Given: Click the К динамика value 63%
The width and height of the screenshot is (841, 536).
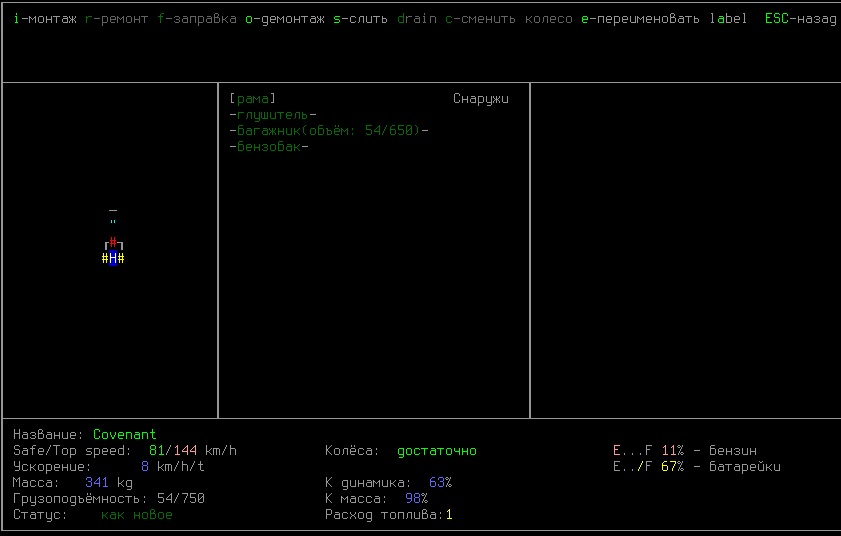Looking at the screenshot, I should click(441, 482).
